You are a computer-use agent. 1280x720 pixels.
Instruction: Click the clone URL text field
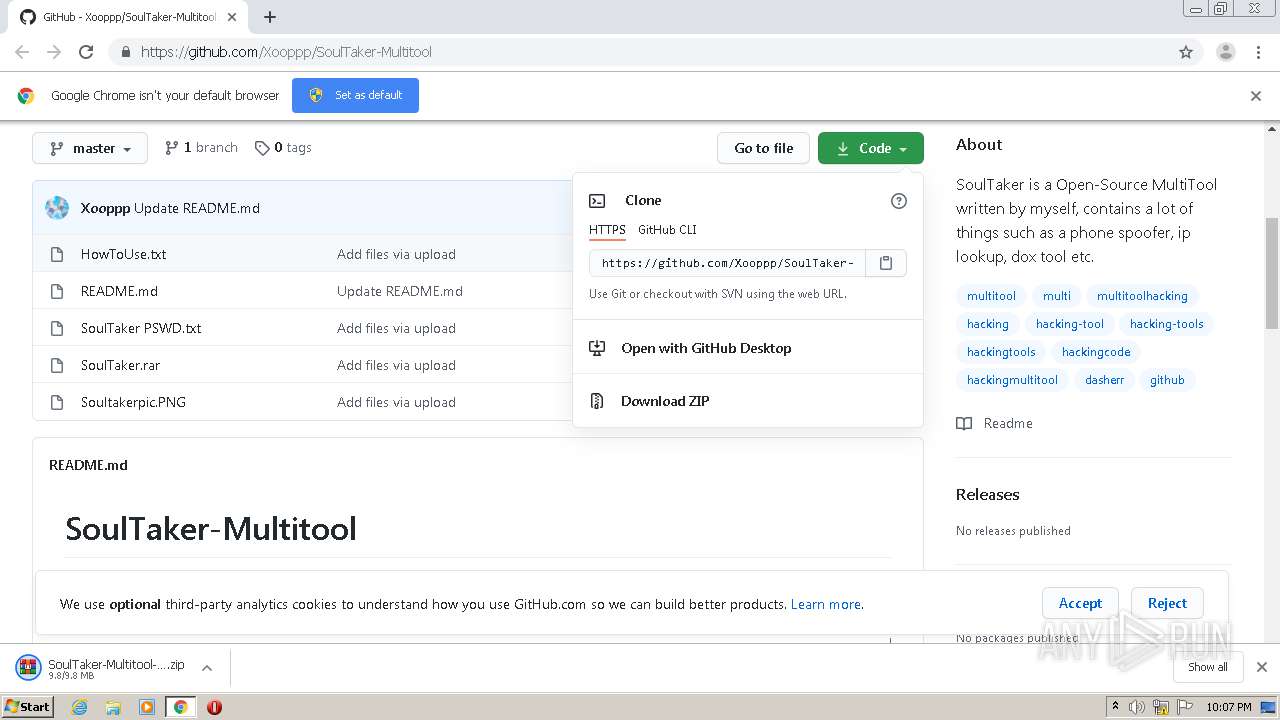click(727, 263)
